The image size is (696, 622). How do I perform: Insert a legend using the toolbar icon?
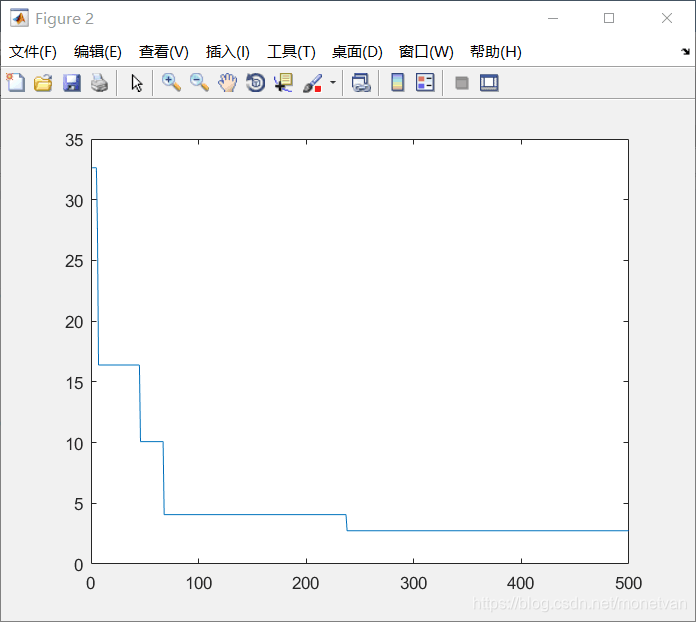coord(425,83)
